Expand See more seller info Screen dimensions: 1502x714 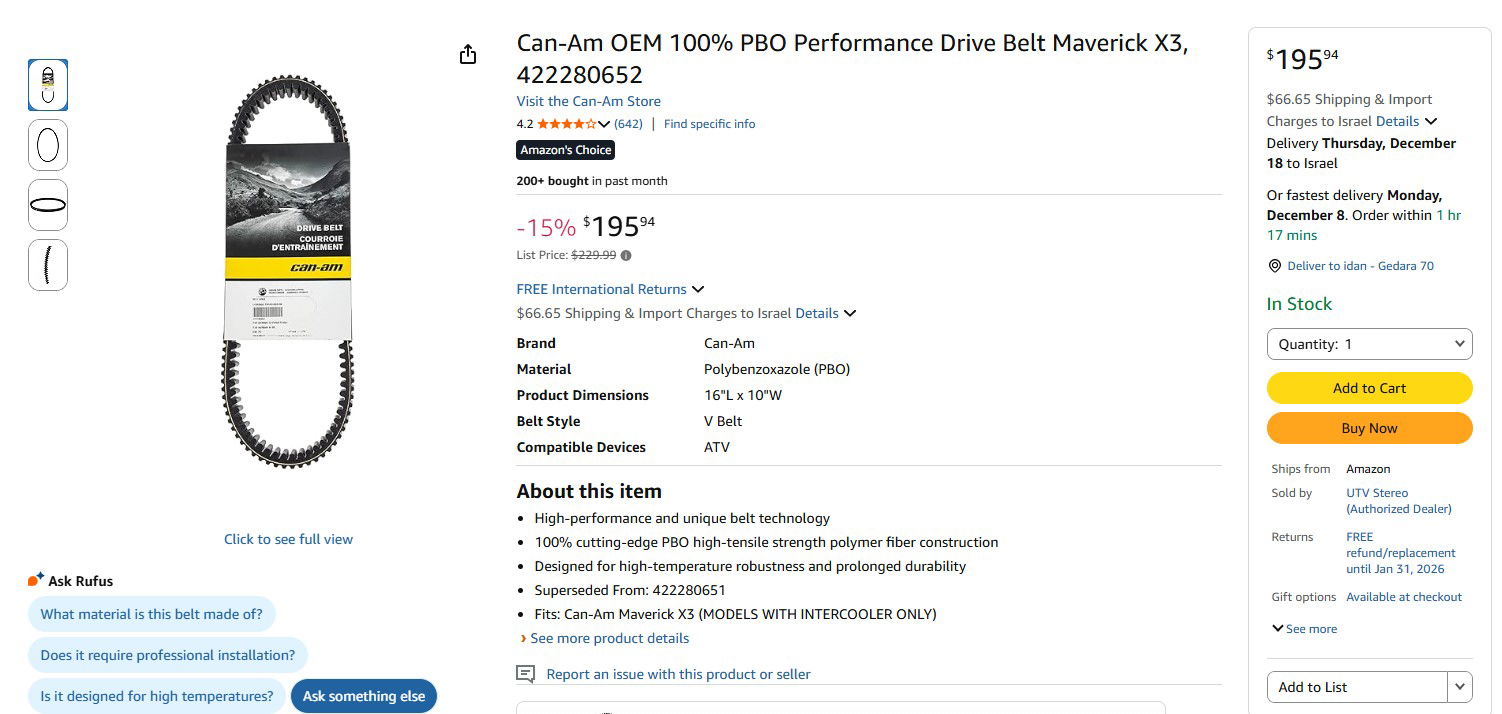[1304, 629]
